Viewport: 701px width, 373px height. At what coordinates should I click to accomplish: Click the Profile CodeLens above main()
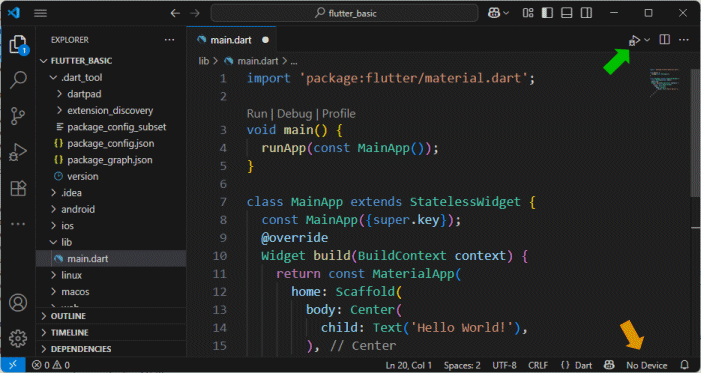339,114
